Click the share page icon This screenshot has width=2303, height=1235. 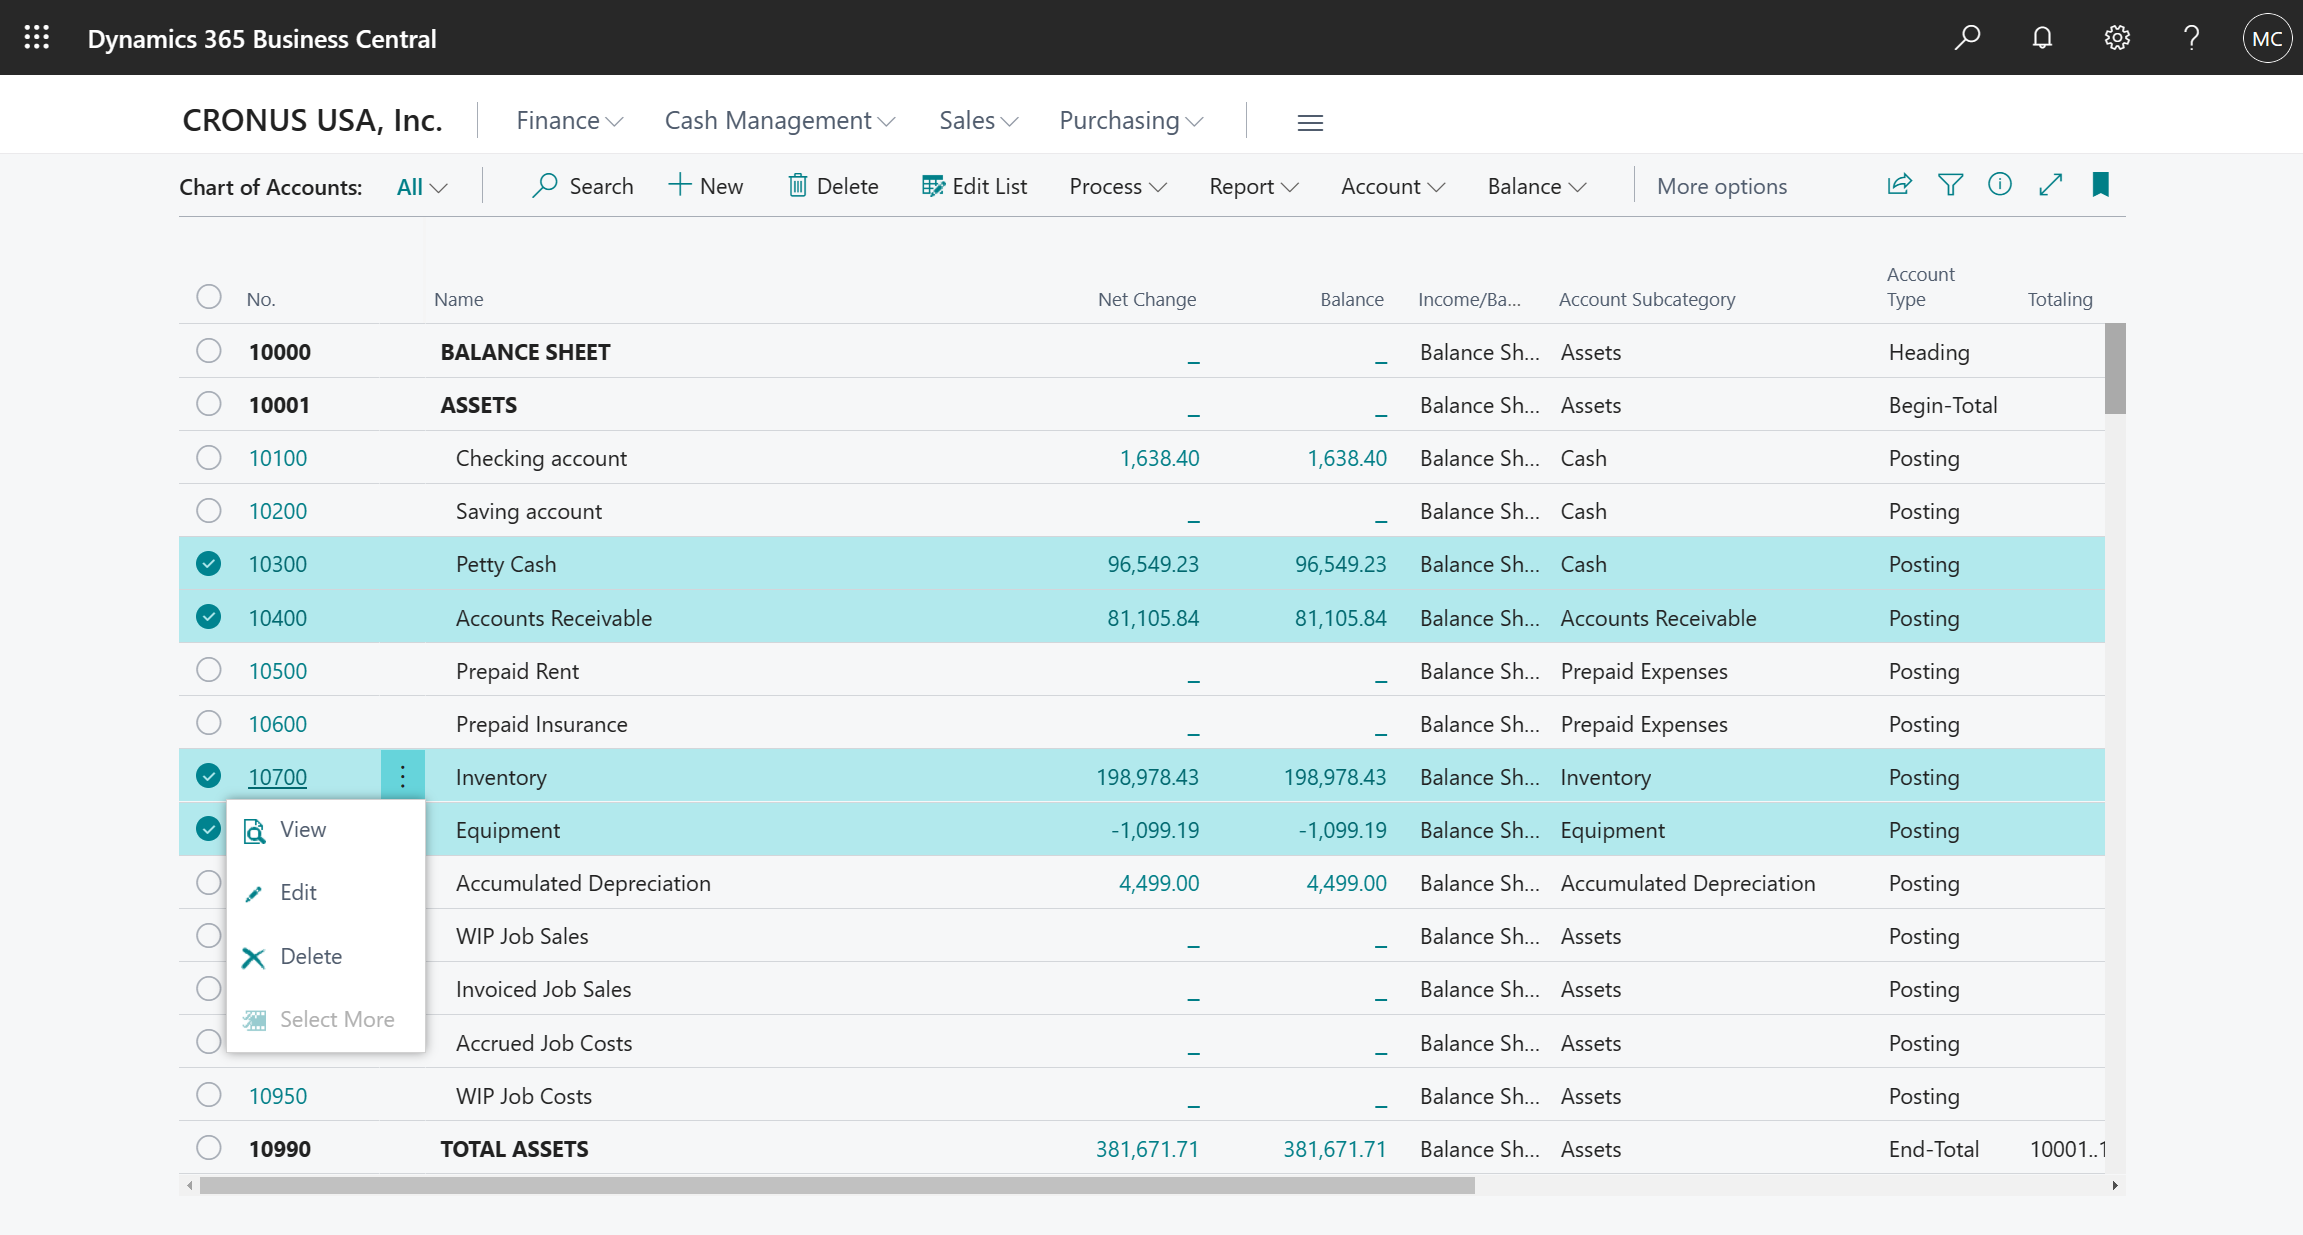[x=1899, y=185]
